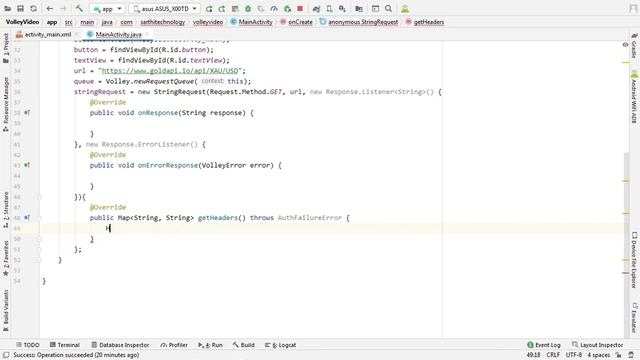Open the Favorites sidebar panel
640x360 pixels.
6,258
